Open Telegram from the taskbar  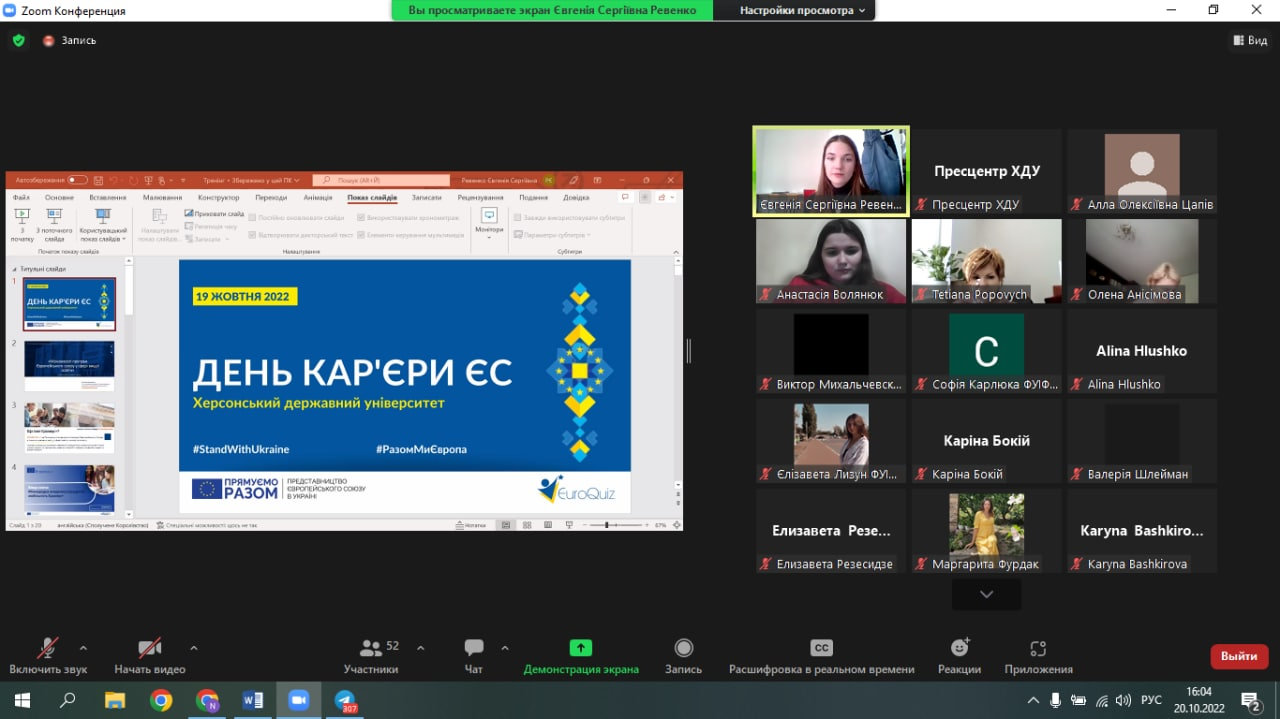346,700
